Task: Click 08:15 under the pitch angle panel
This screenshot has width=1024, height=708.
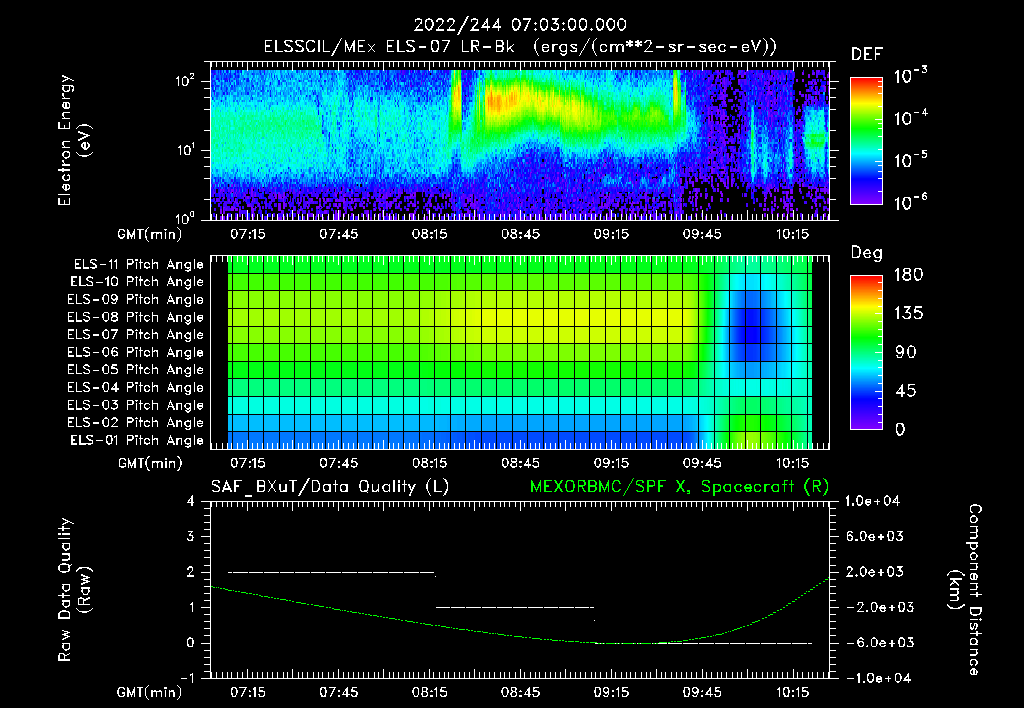Action: (x=429, y=463)
